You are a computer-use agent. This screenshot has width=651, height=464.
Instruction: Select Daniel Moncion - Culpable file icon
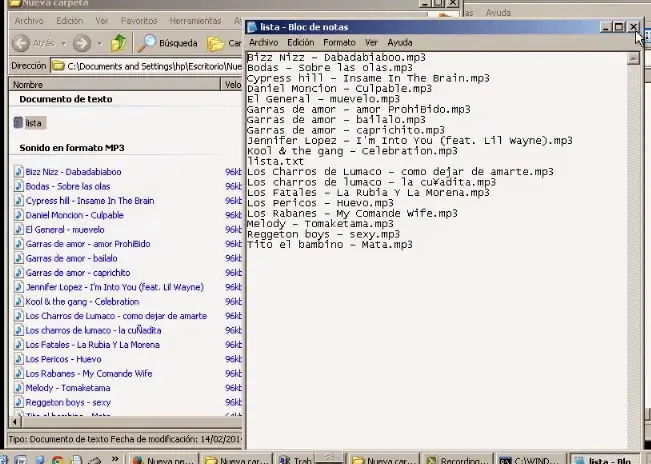[x=18, y=215]
